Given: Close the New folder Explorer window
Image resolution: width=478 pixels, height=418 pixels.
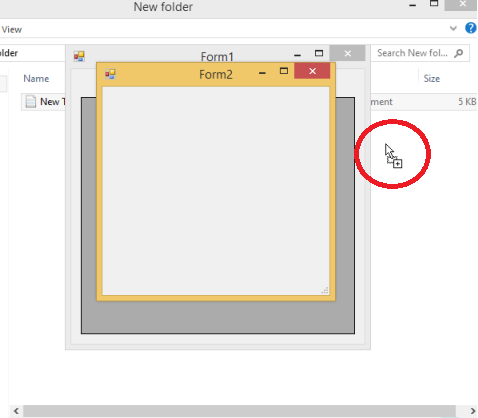Looking at the screenshot, I should click(x=462, y=4).
